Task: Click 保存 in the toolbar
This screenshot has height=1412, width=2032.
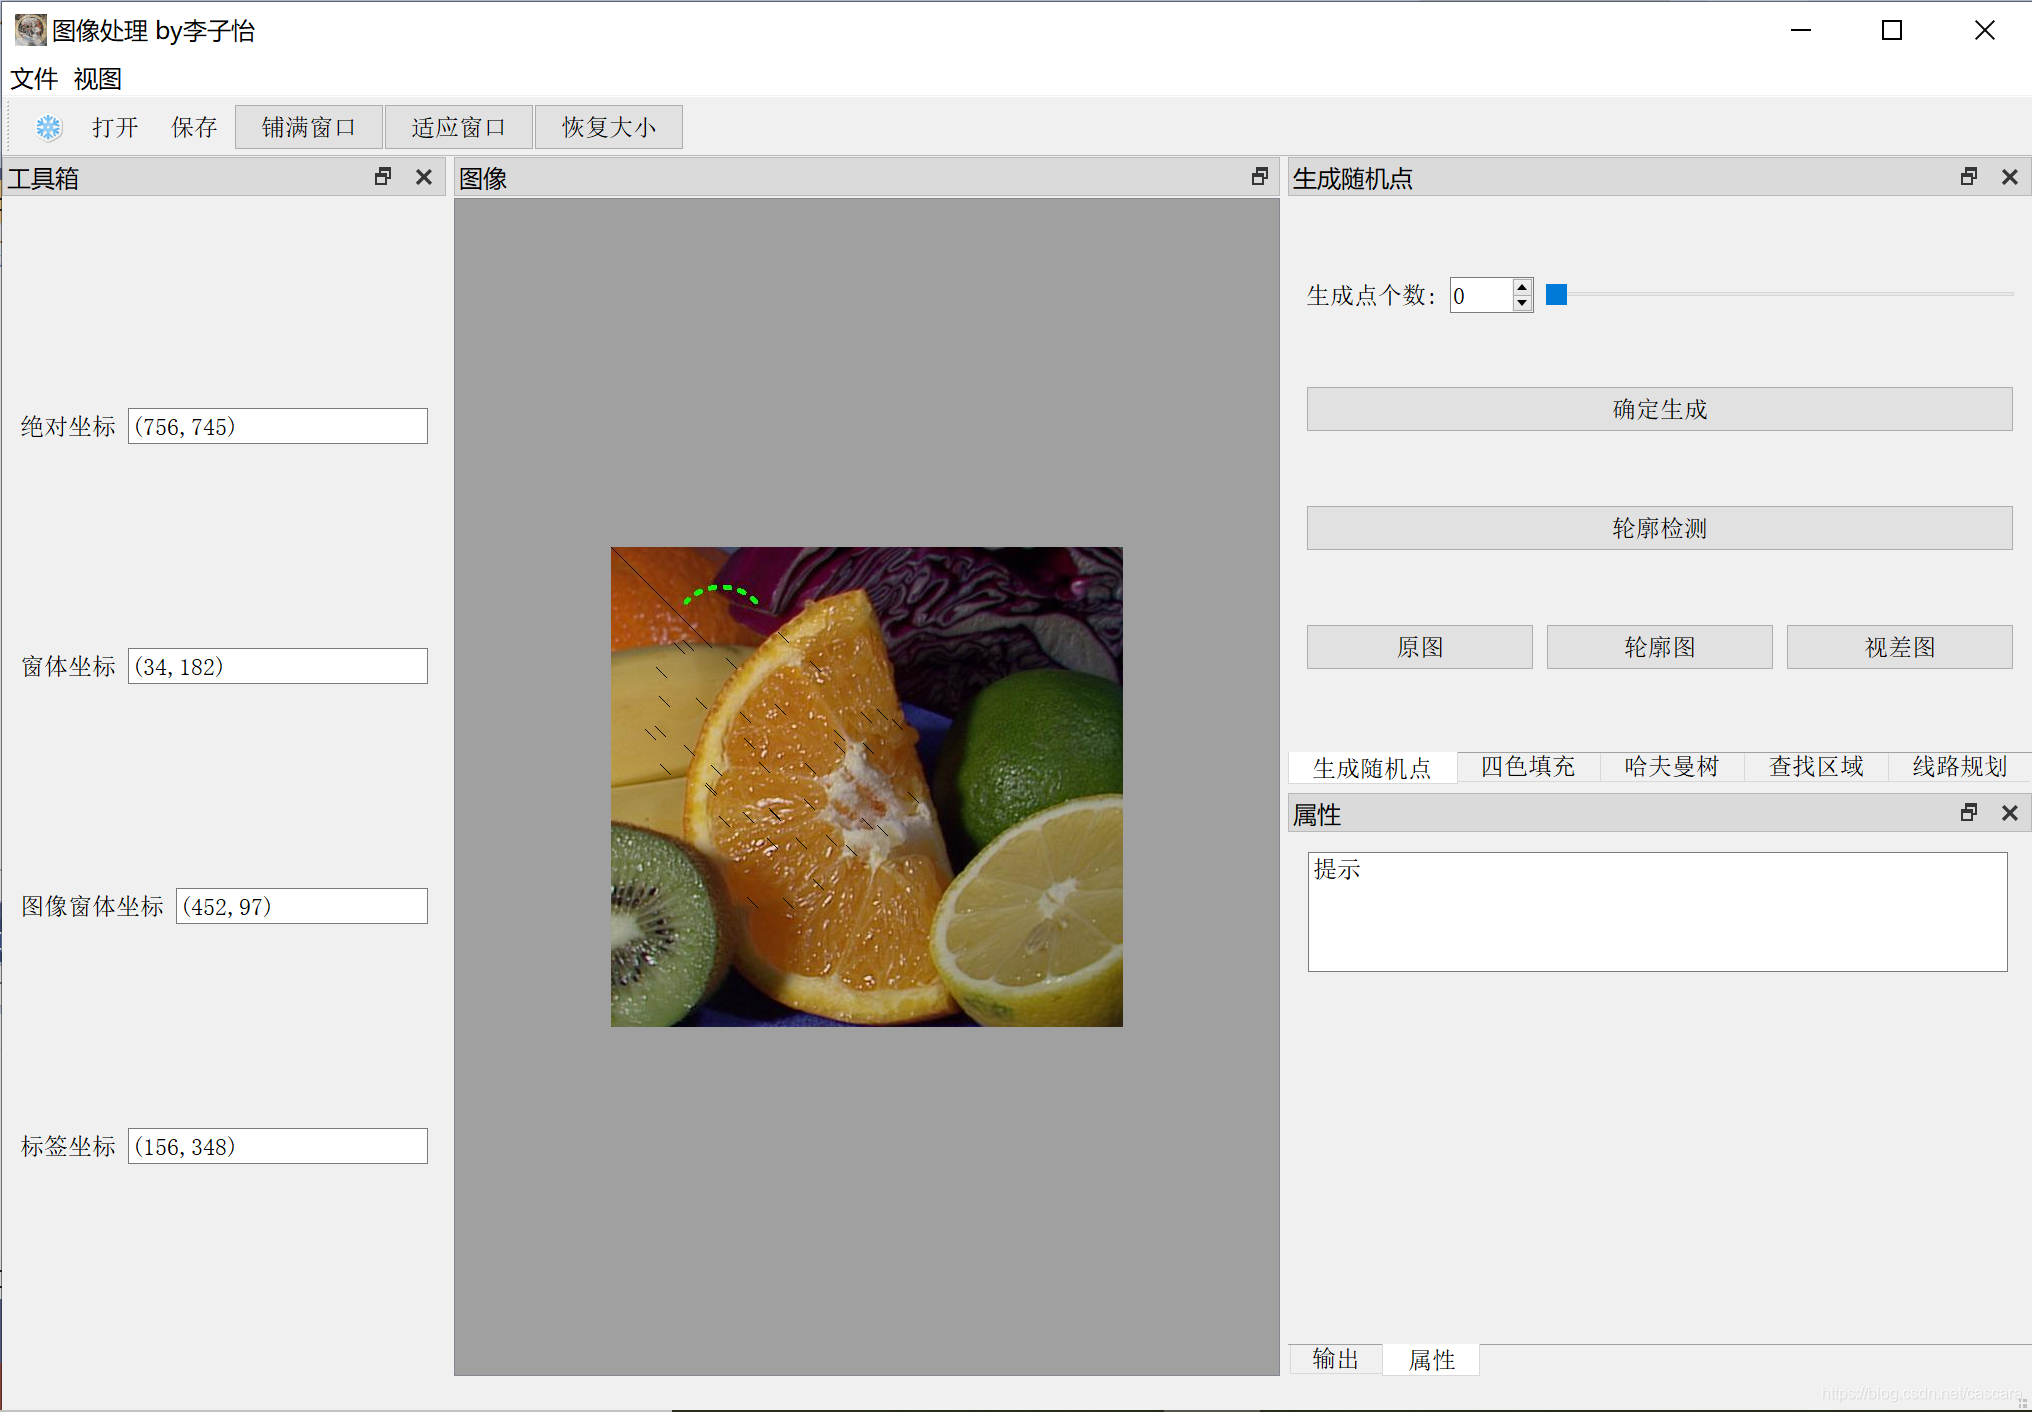Action: click(194, 127)
